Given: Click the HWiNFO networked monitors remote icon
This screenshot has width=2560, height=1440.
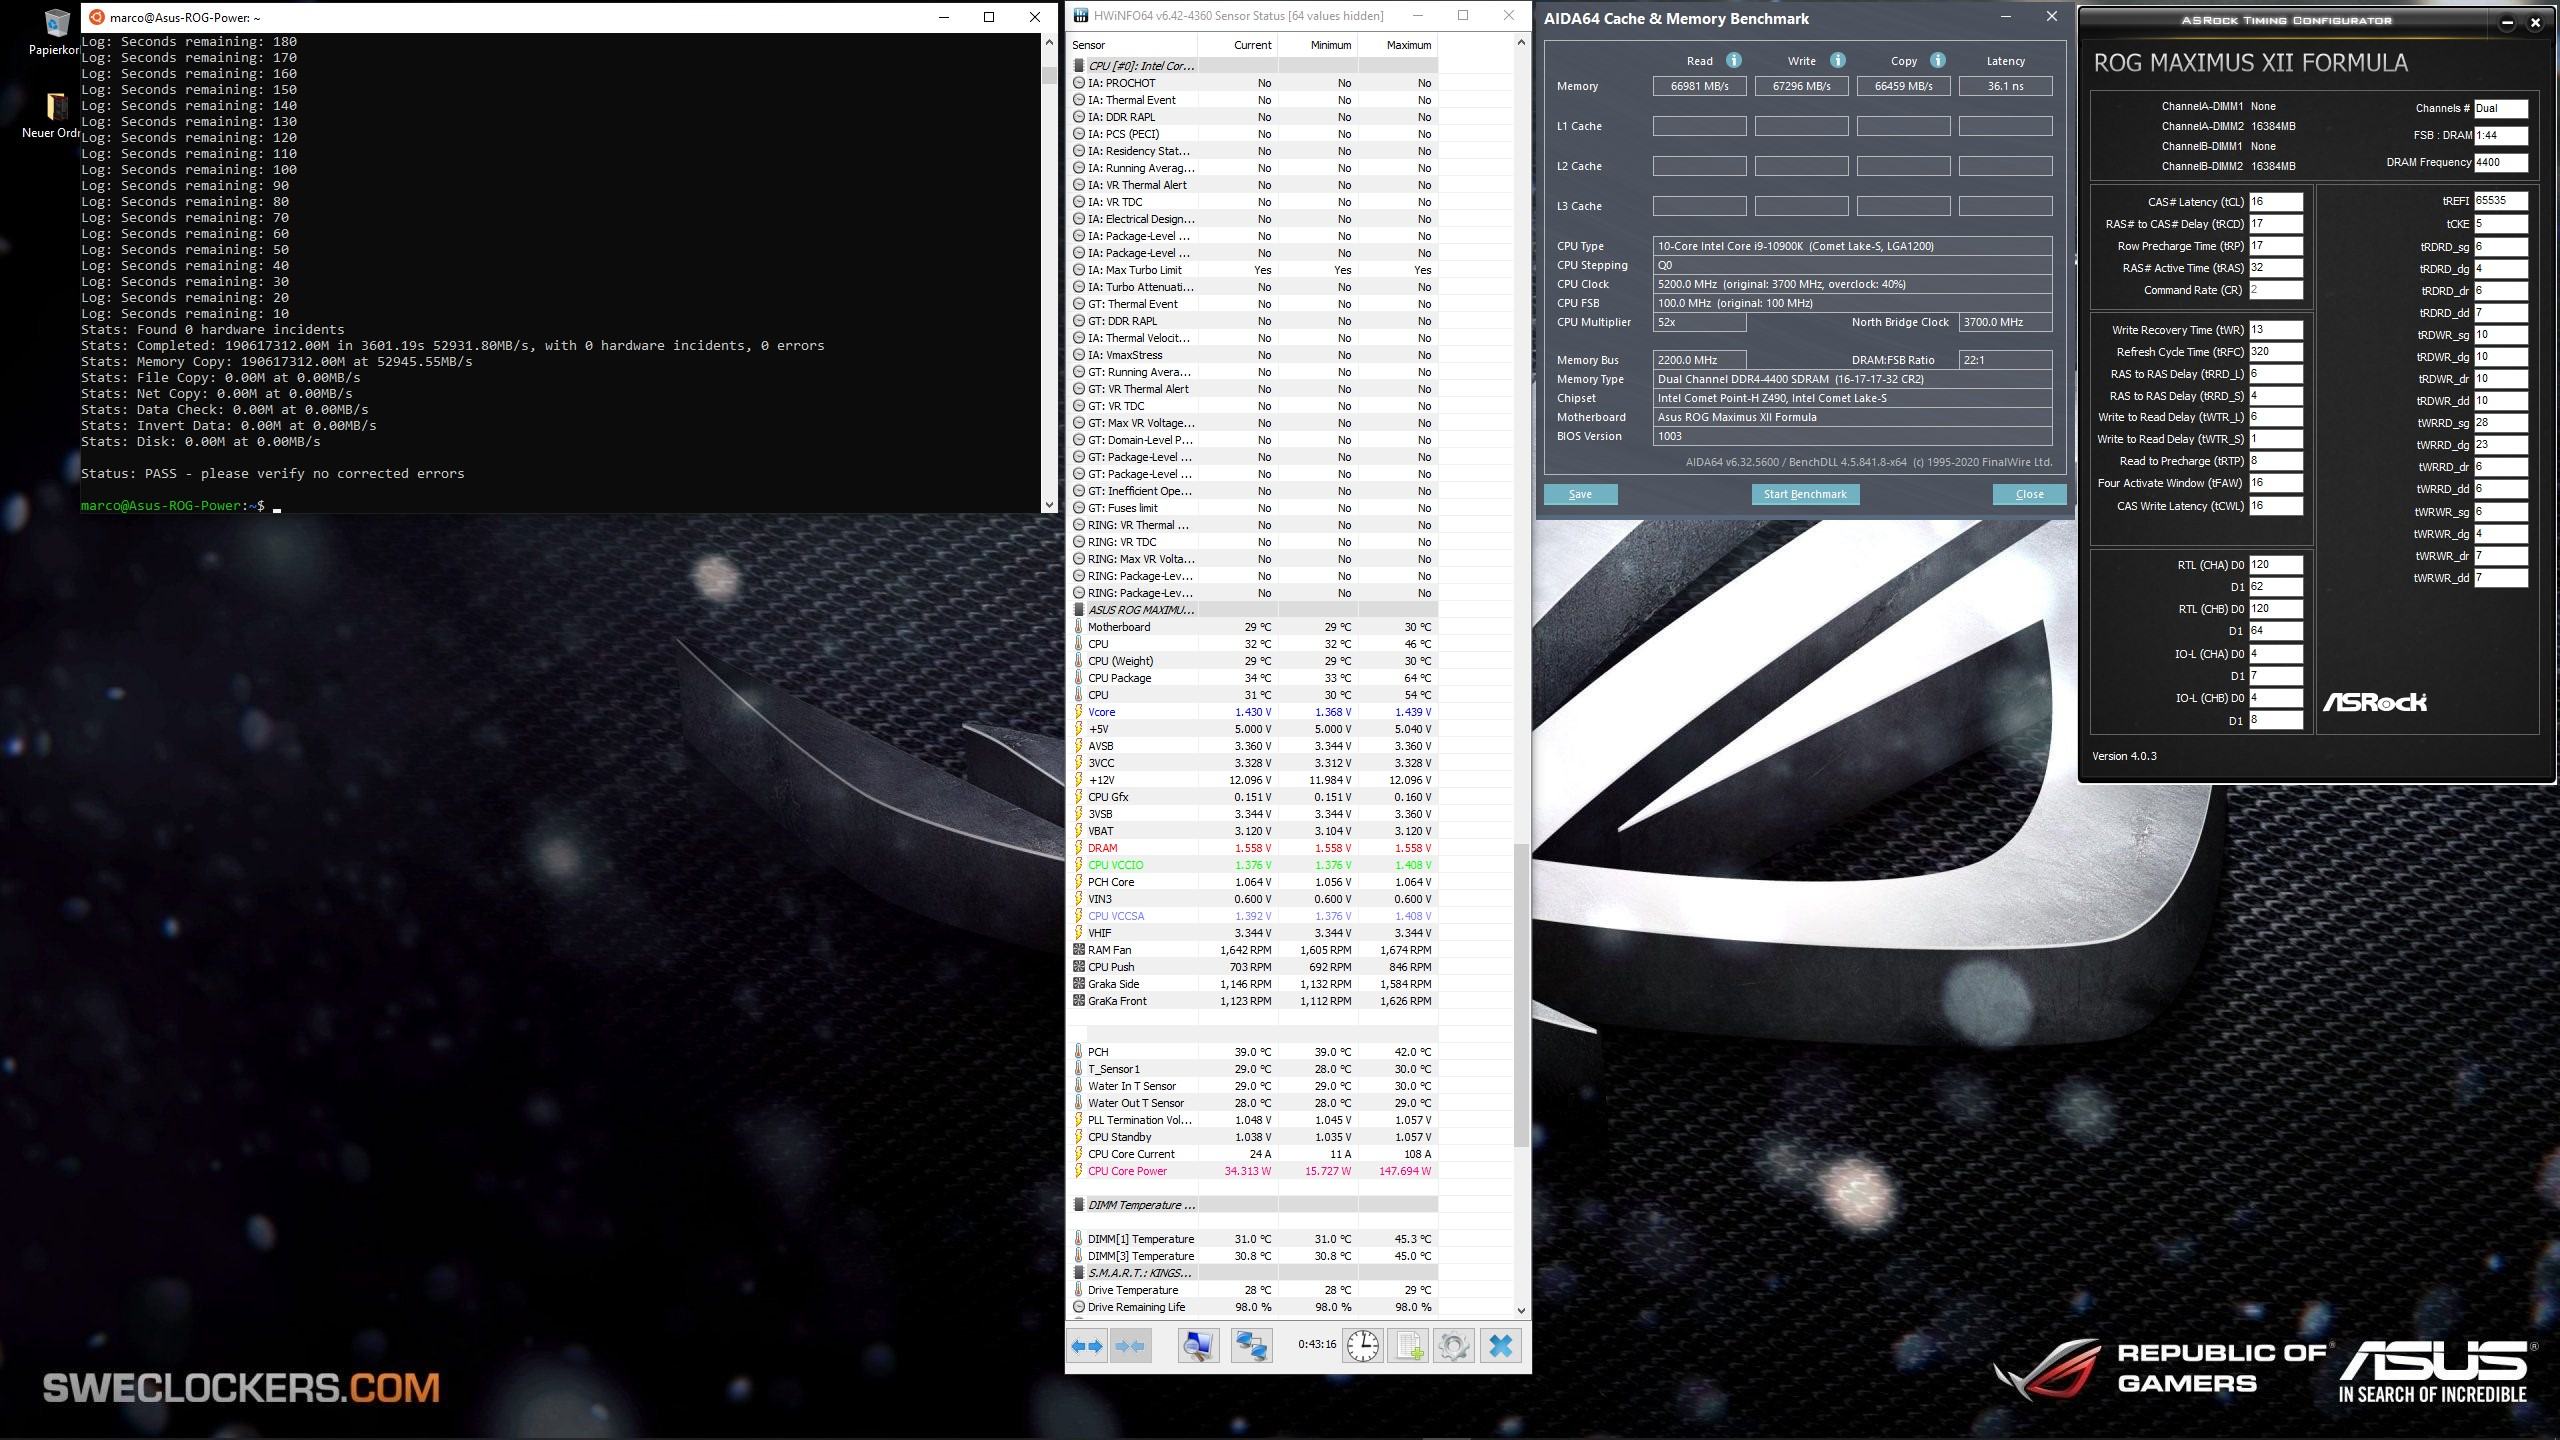Looking at the screenshot, I should point(1250,1346).
